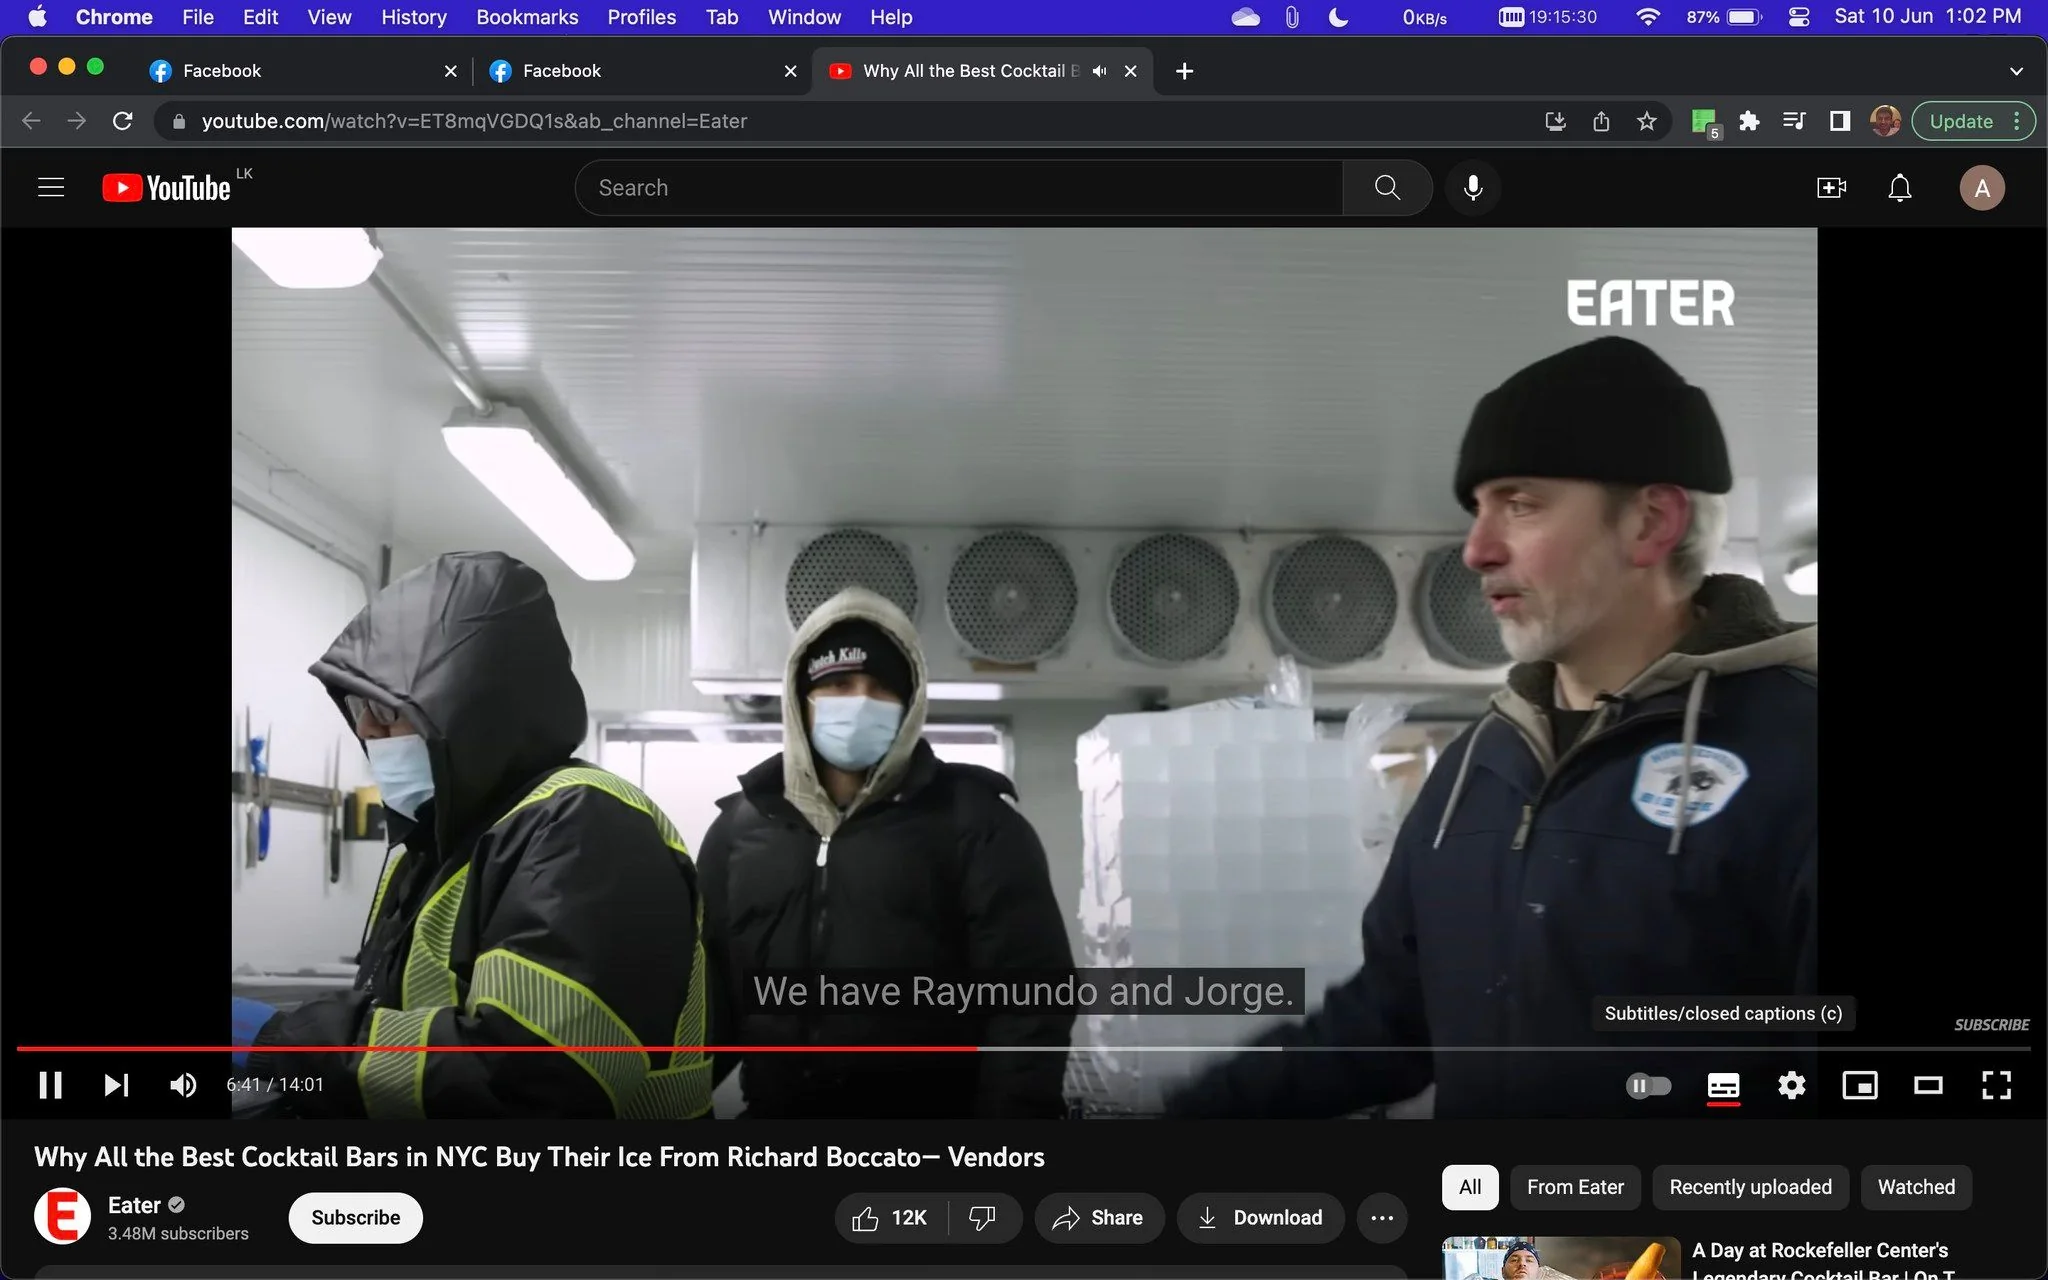Image resolution: width=2048 pixels, height=1280 pixels.
Task: Skip to the next video
Action: (x=116, y=1085)
